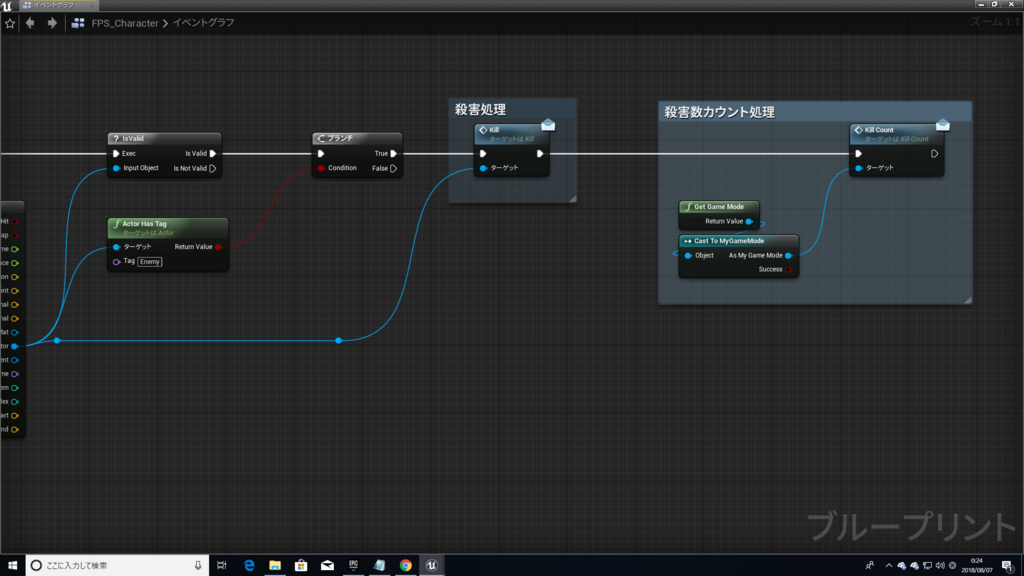Go forward with the right arrow button
The width and height of the screenshot is (1024, 576).
tap(52, 23)
